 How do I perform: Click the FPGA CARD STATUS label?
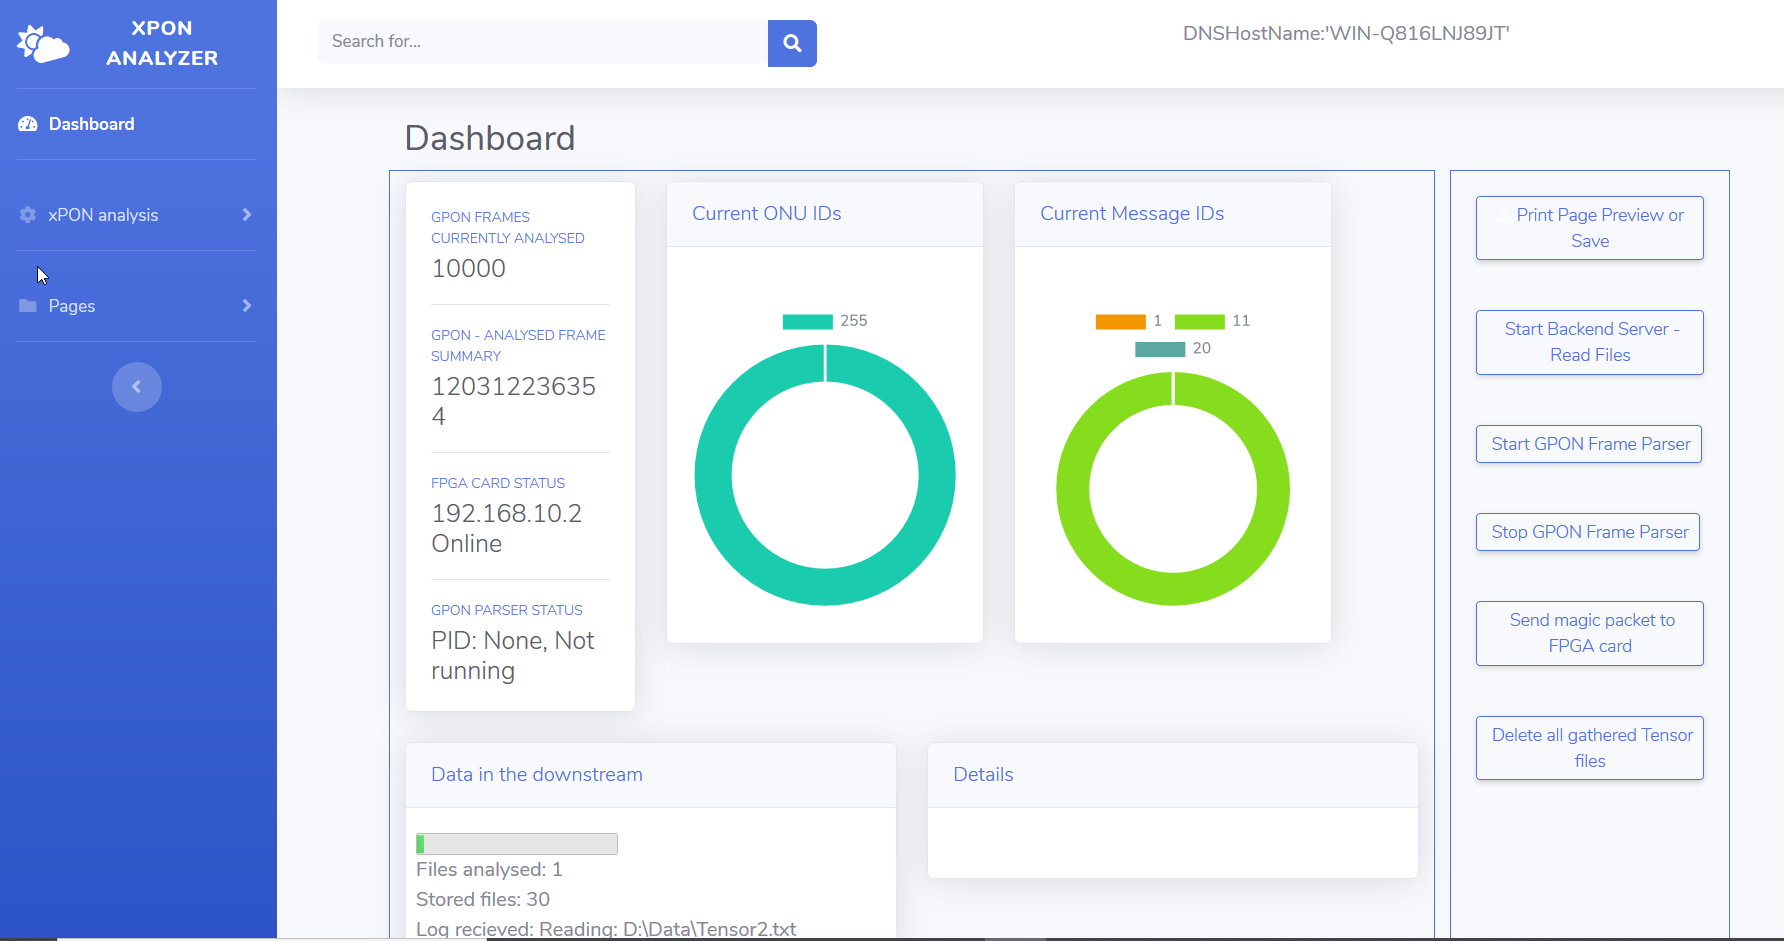tap(498, 483)
